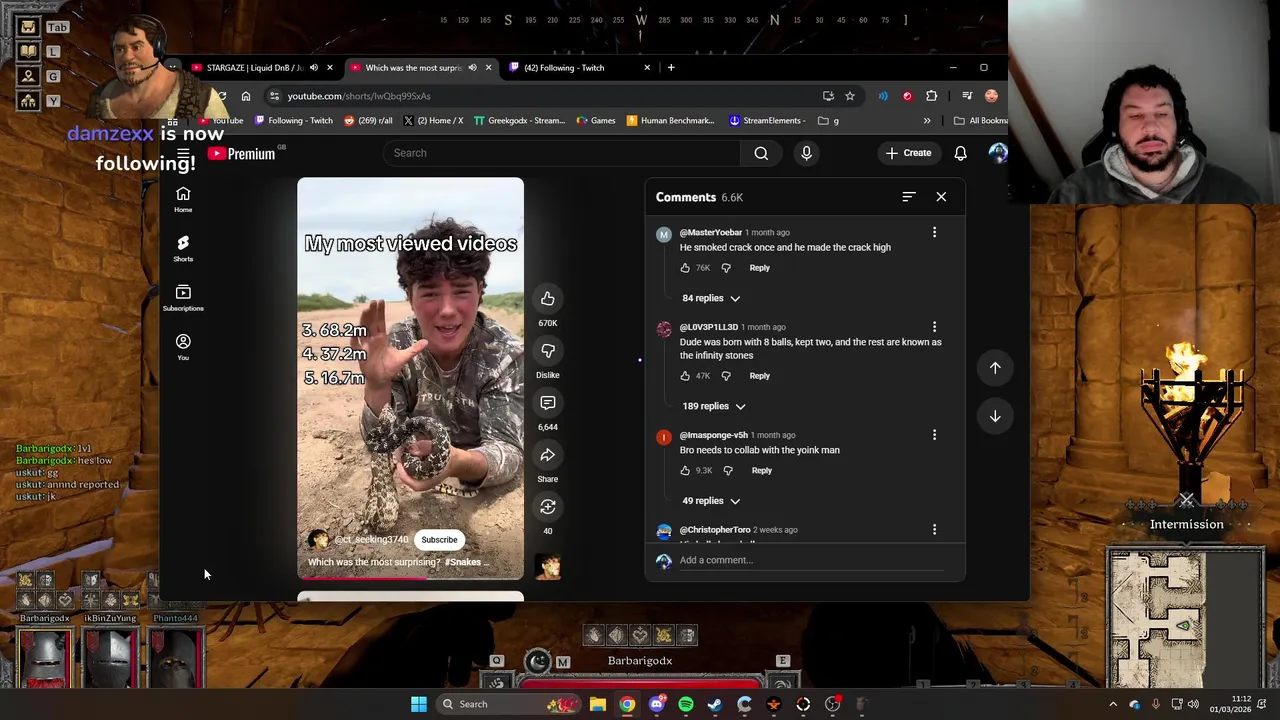The image size is (1280, 720).
Task: Open the Human Benchmark bookmark
Action: (670, 121)
